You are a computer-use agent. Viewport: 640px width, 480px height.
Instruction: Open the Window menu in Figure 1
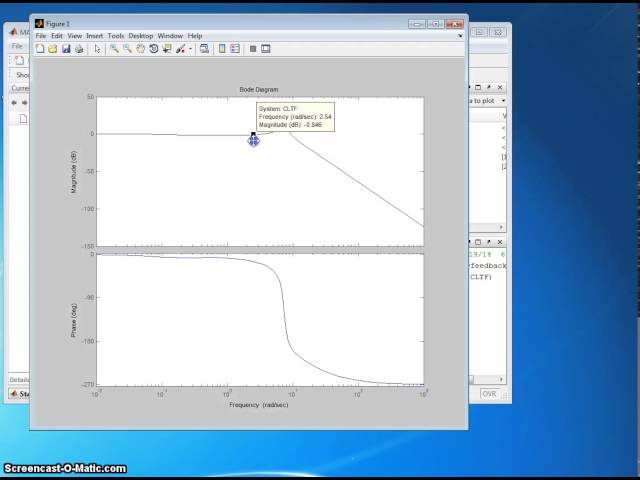click(x=170, y=36)
